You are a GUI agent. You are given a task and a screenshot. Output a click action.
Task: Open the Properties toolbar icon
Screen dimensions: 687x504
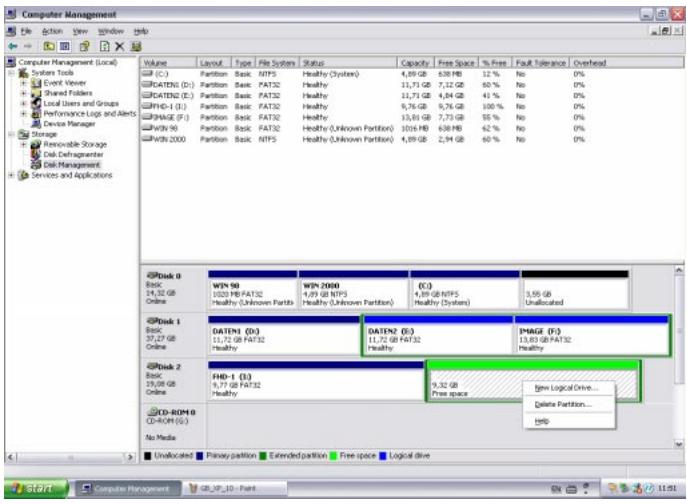(x=85, y=46)
